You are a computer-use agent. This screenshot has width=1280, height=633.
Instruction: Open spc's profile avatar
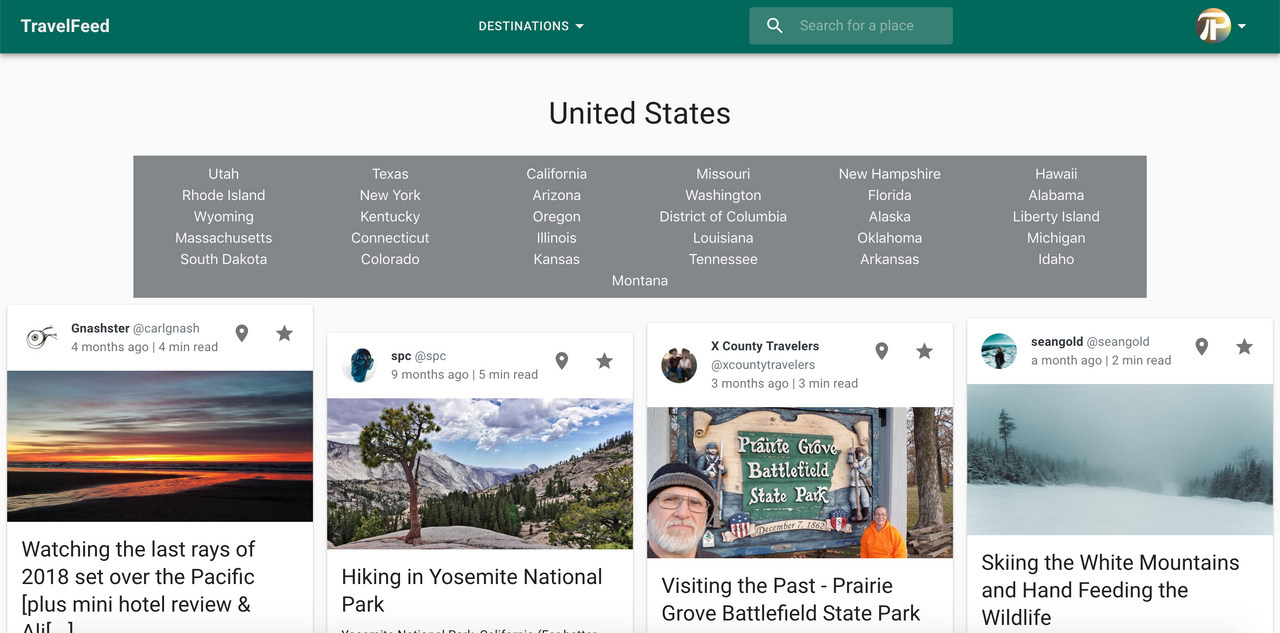point(359,365)
